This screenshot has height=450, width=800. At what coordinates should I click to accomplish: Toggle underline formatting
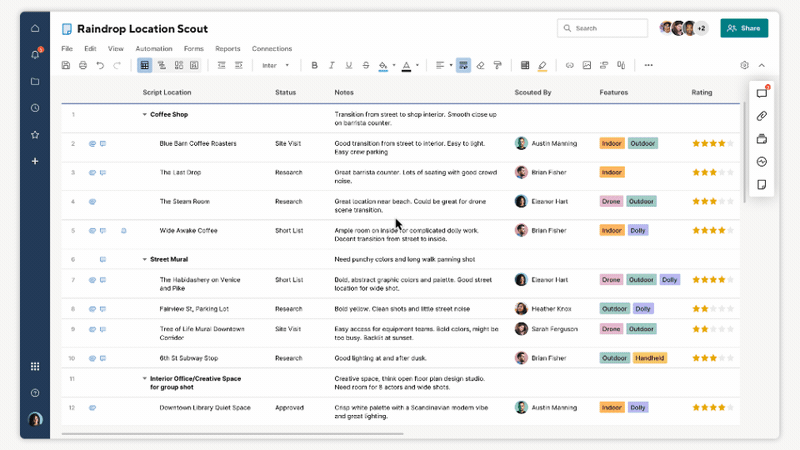(349, 65)
